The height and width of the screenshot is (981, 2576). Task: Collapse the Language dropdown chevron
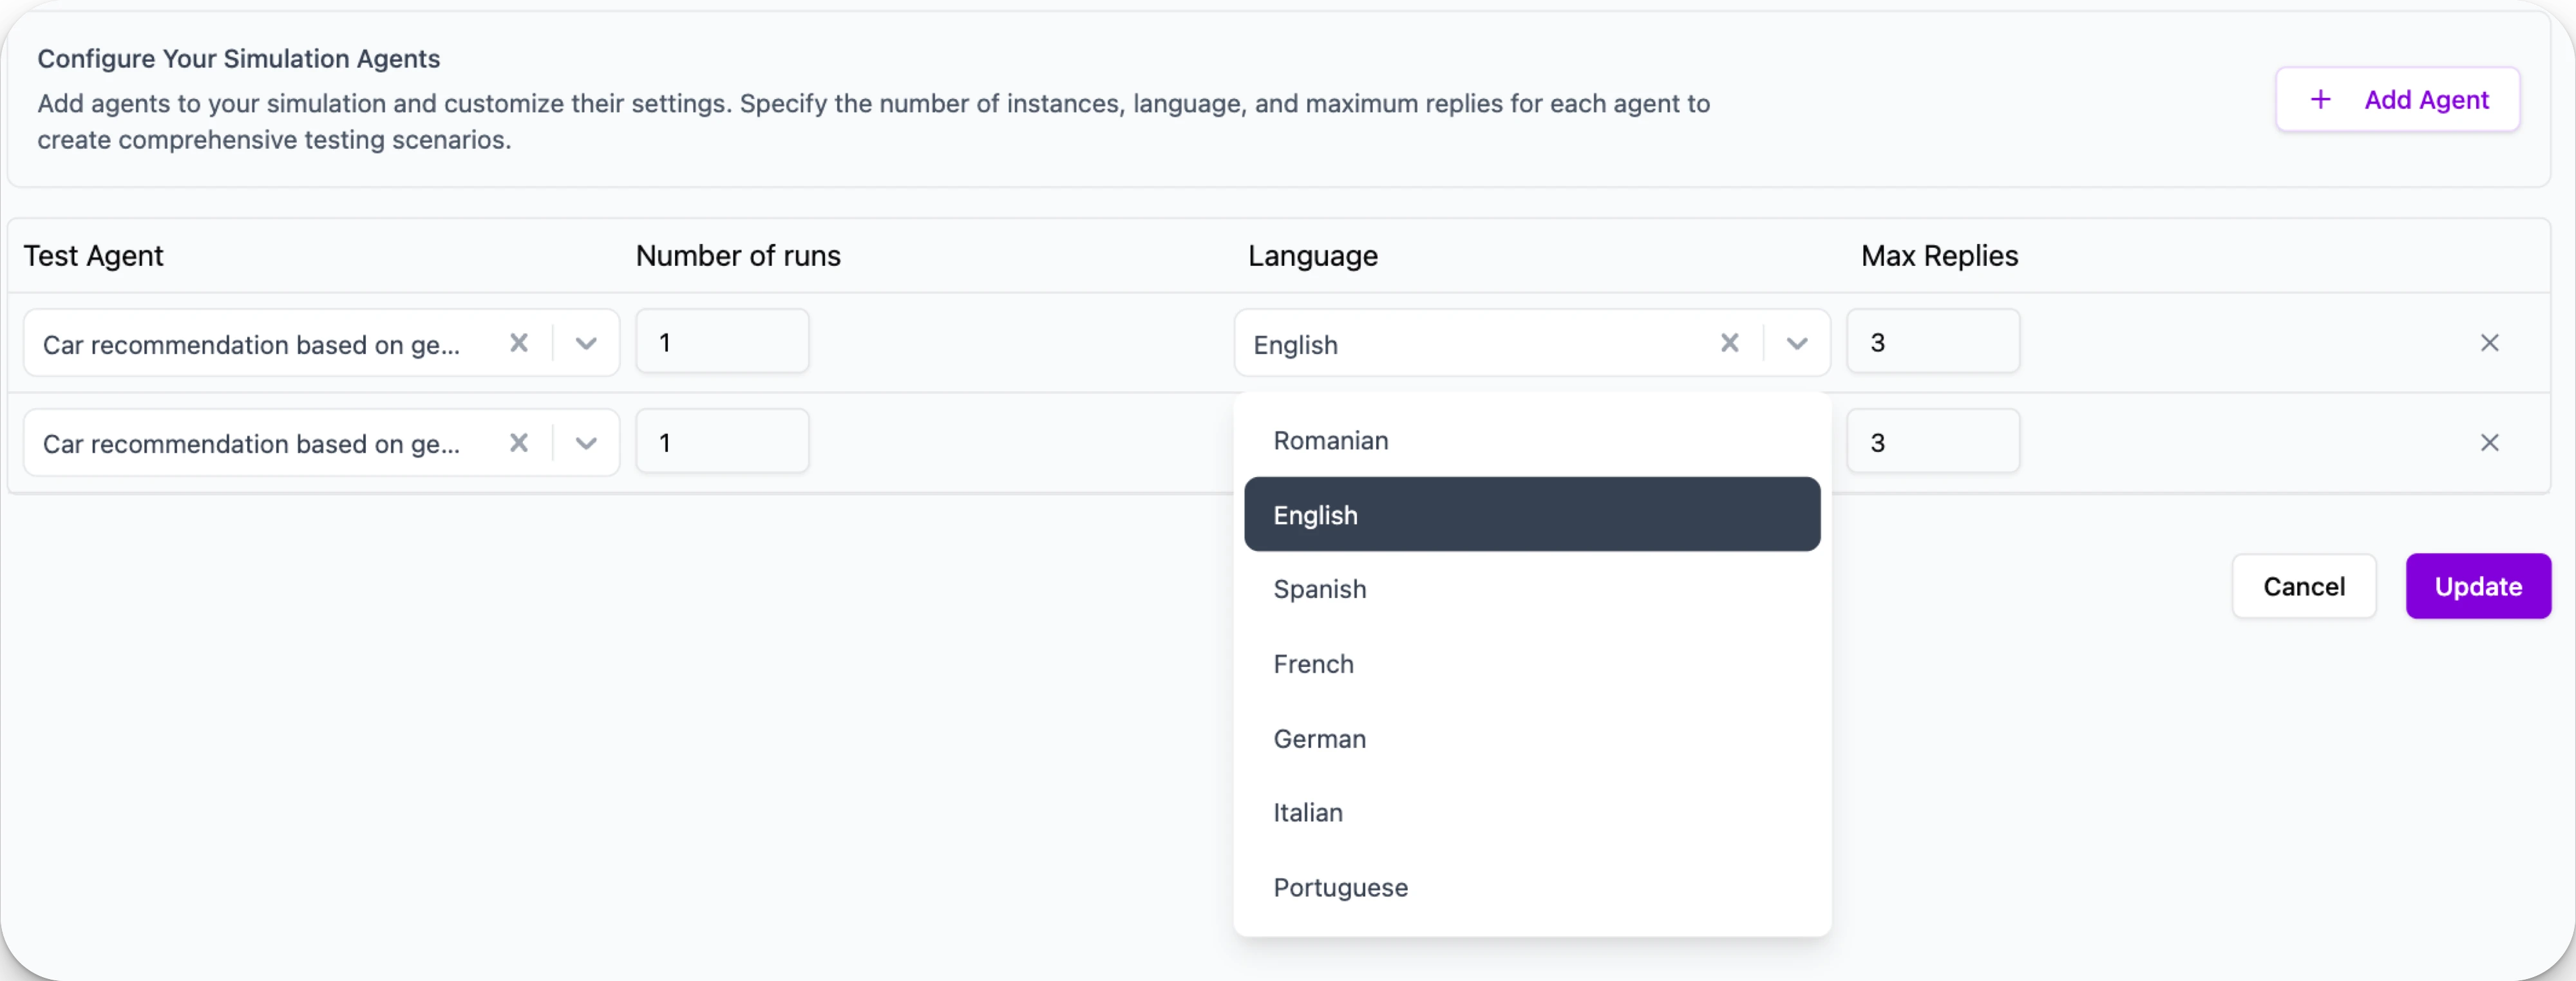click(x=1796, y=343)
